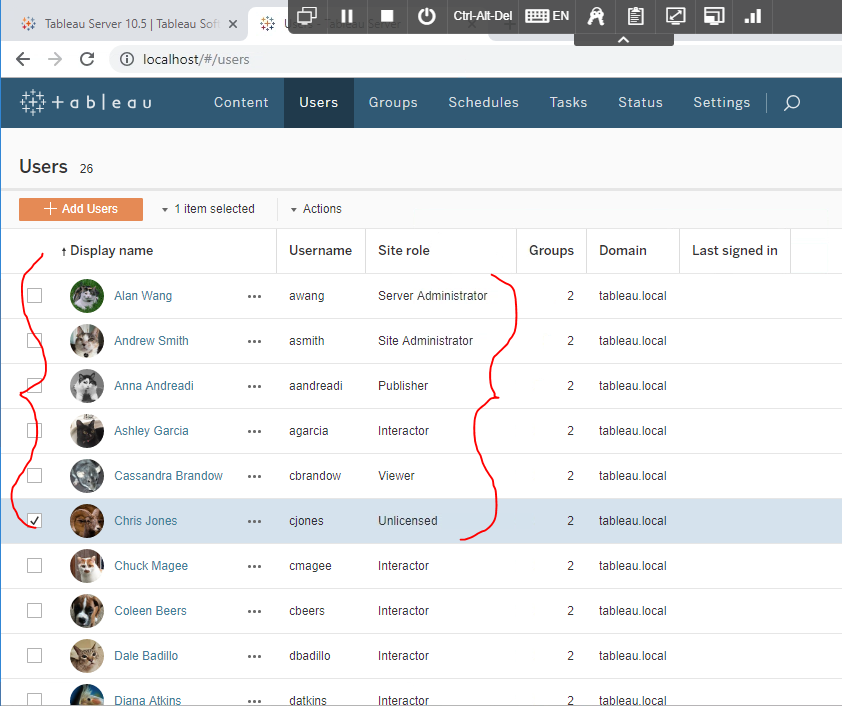
Task: Click the browser forward arrow
Action: (55, 59)
